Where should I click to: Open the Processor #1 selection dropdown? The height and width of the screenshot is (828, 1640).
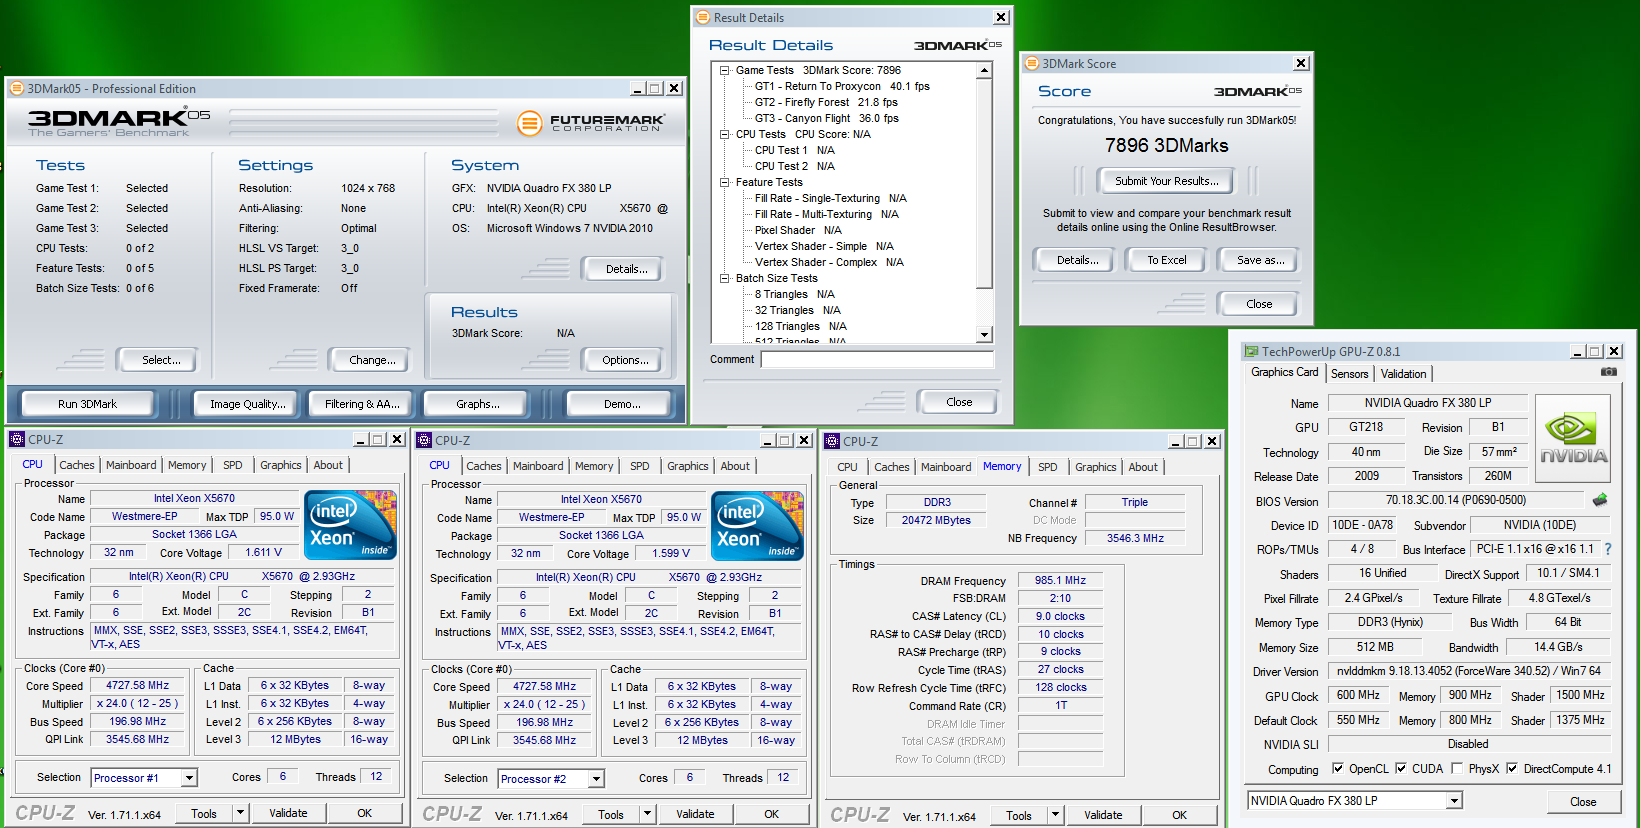pos(189,778)
